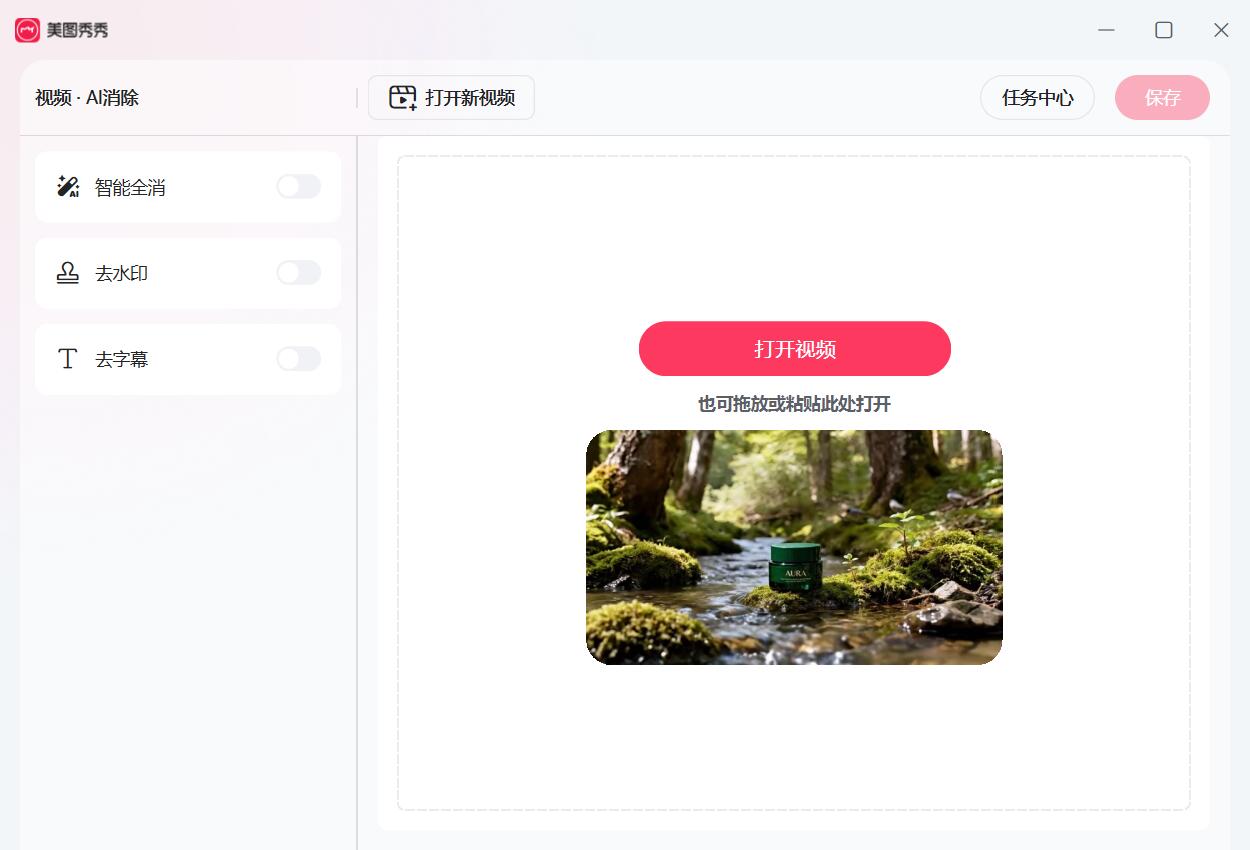Select the 去字幕 label
This screenshot has width=1250, height=850.
122,359
